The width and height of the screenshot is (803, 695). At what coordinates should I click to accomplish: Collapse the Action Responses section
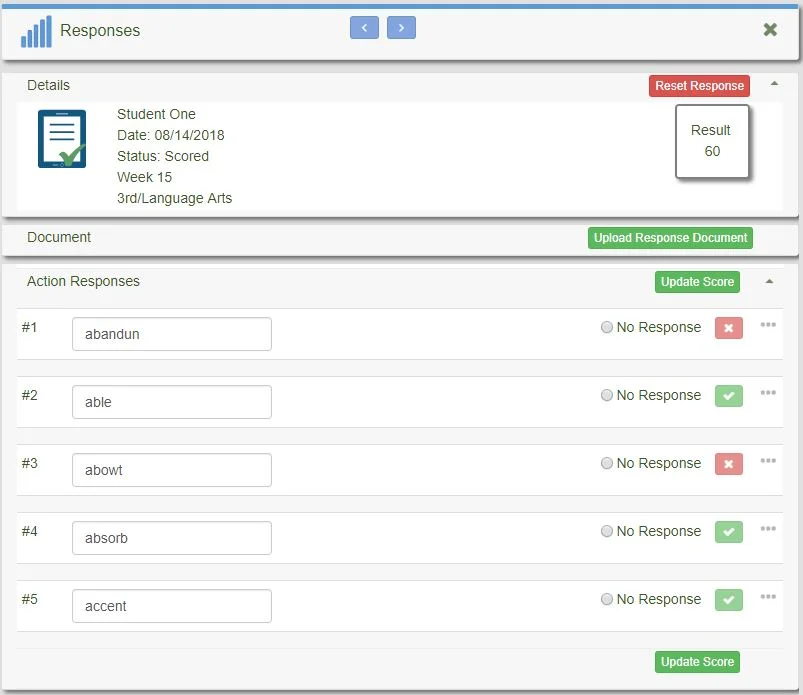[770, 282]
